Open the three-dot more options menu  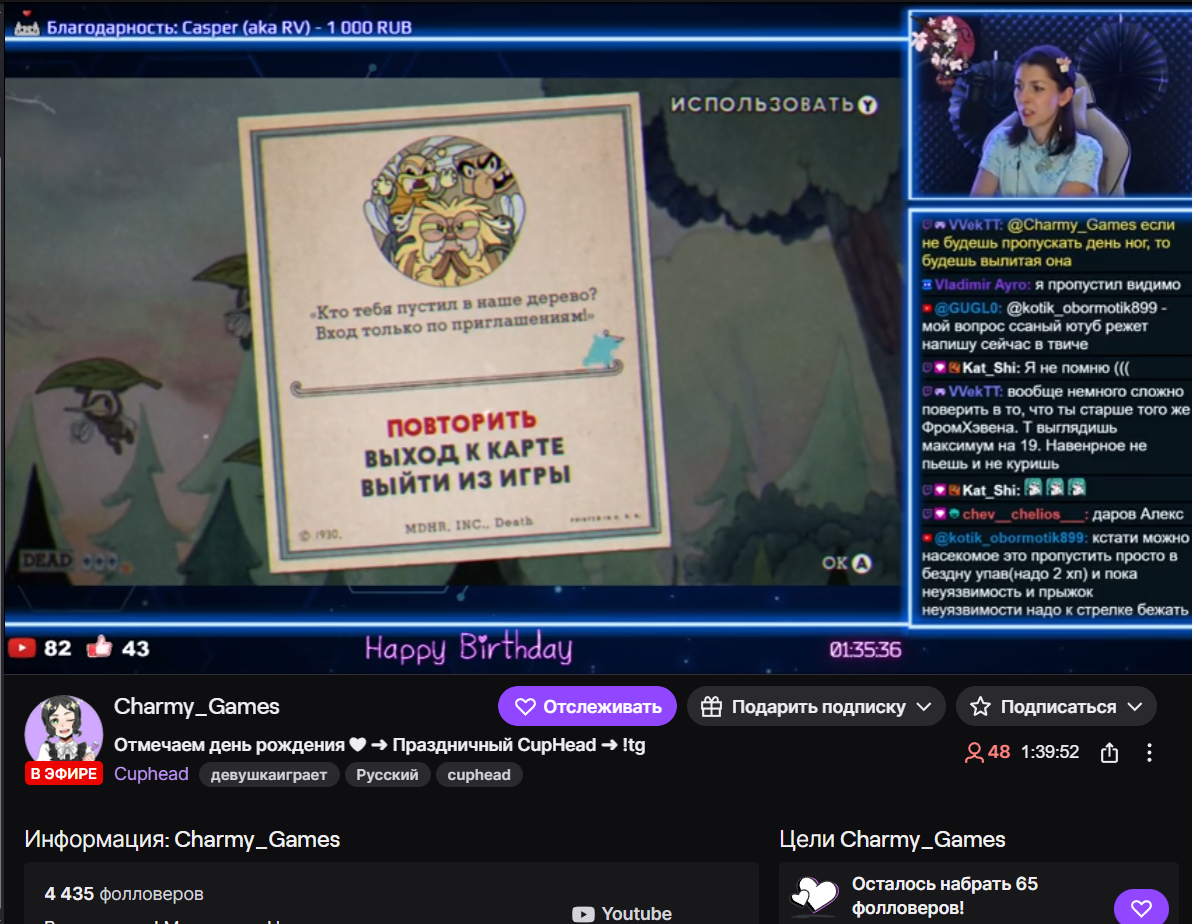coord(1149,753)
